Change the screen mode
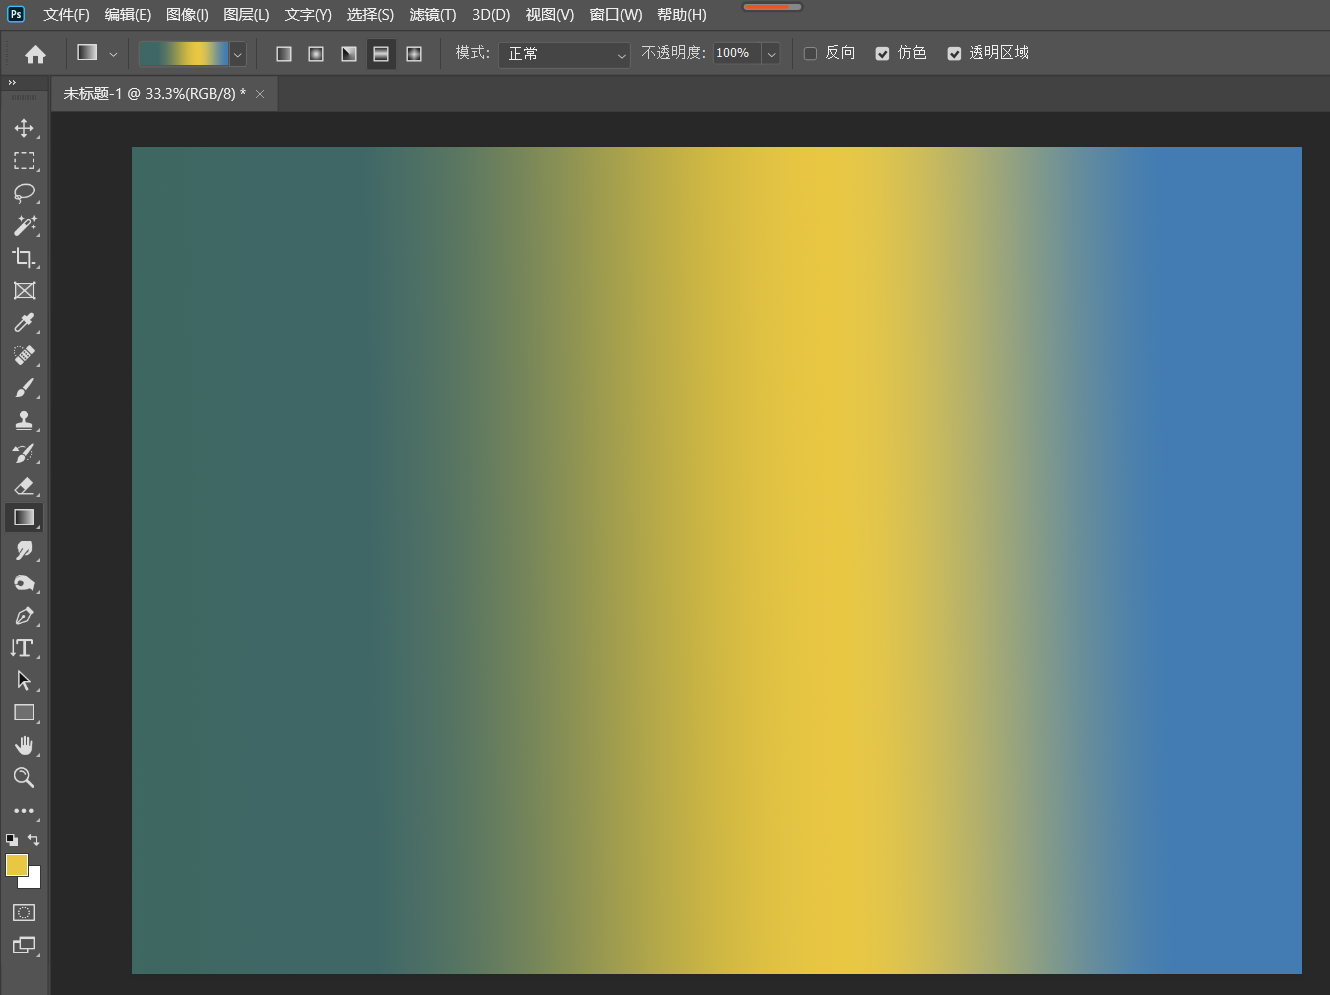1330x995 pixels. click(x=24, y=945)
